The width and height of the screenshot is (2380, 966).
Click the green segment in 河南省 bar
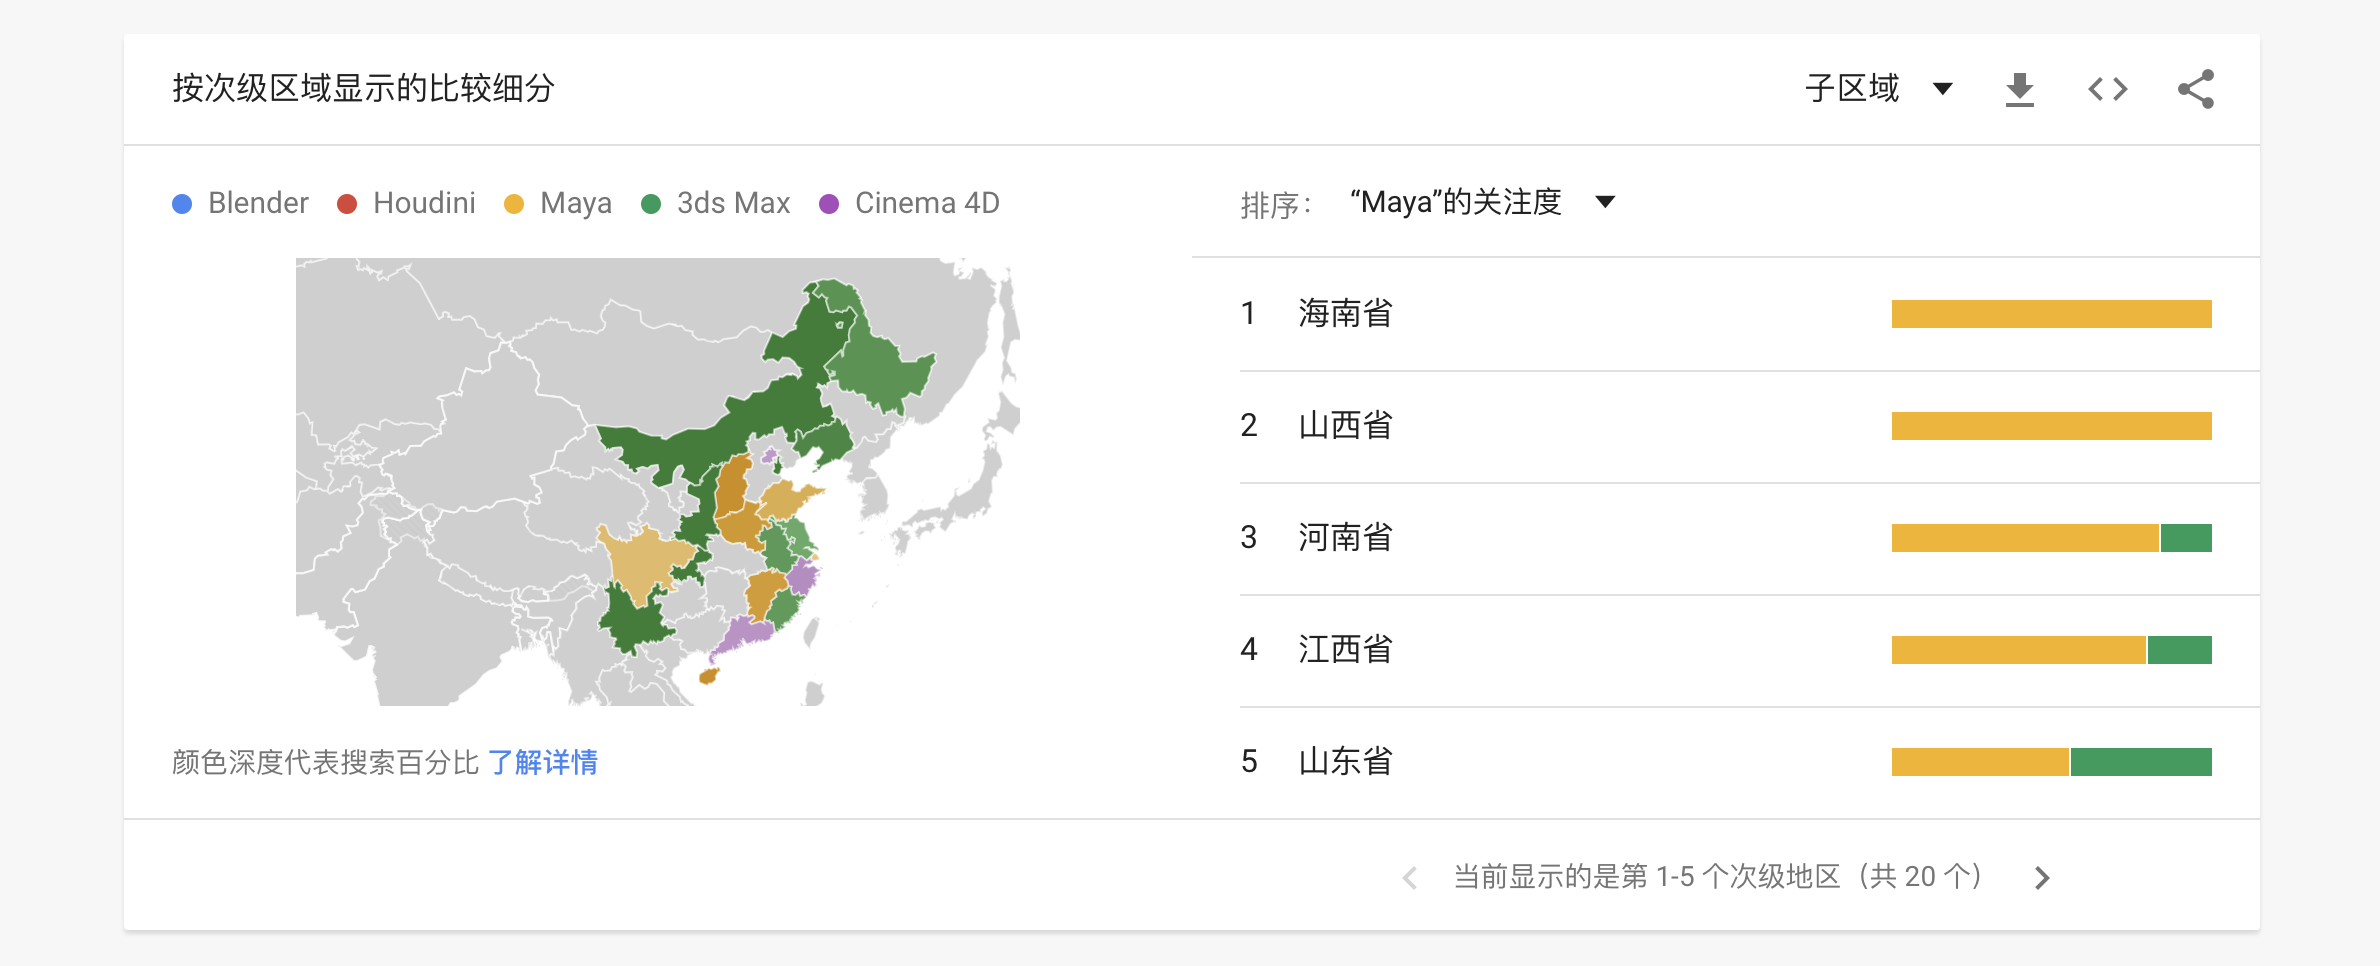(2186, 538)
